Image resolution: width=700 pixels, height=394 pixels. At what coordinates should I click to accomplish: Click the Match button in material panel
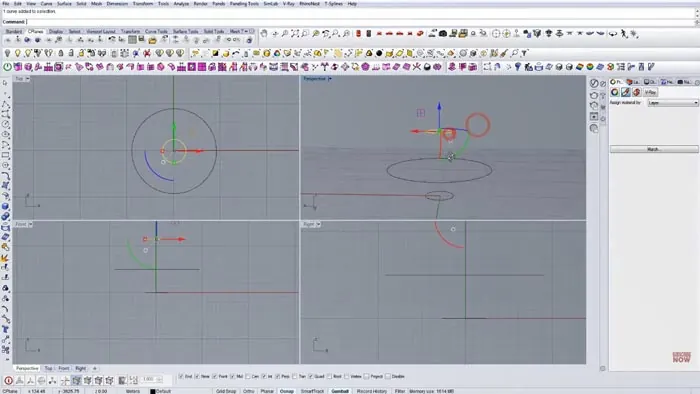coord(654,149)
